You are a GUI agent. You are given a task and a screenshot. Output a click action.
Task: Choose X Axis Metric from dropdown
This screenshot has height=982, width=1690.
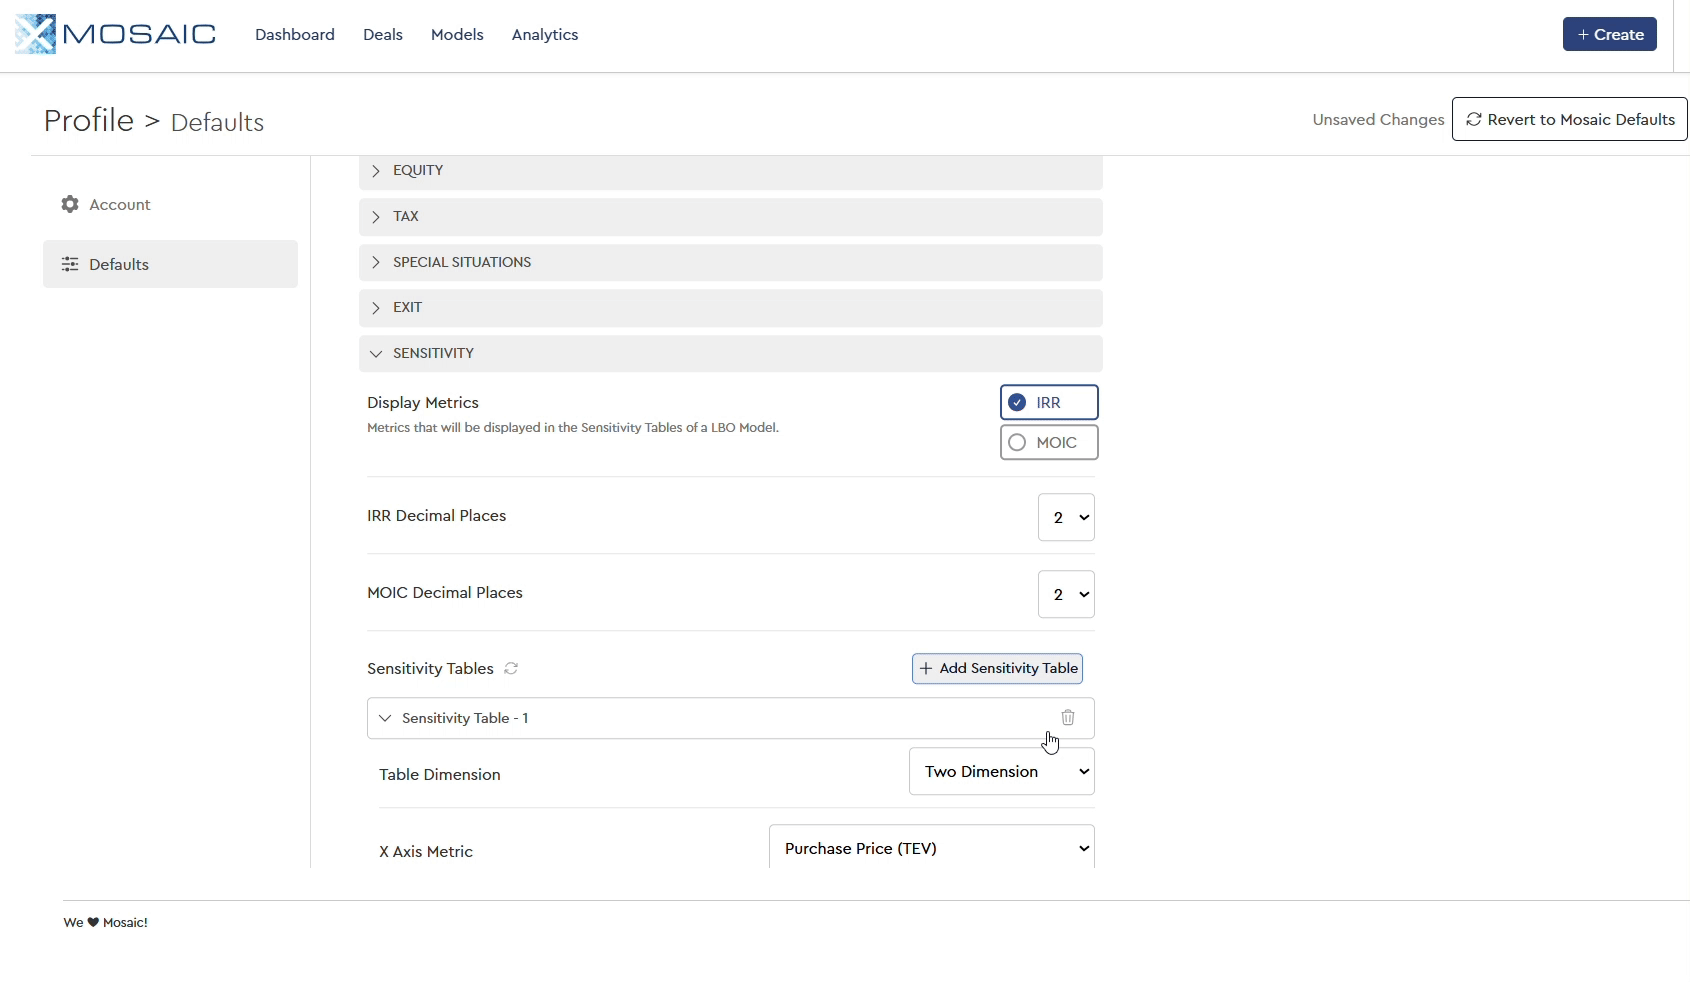pos(931,848)
